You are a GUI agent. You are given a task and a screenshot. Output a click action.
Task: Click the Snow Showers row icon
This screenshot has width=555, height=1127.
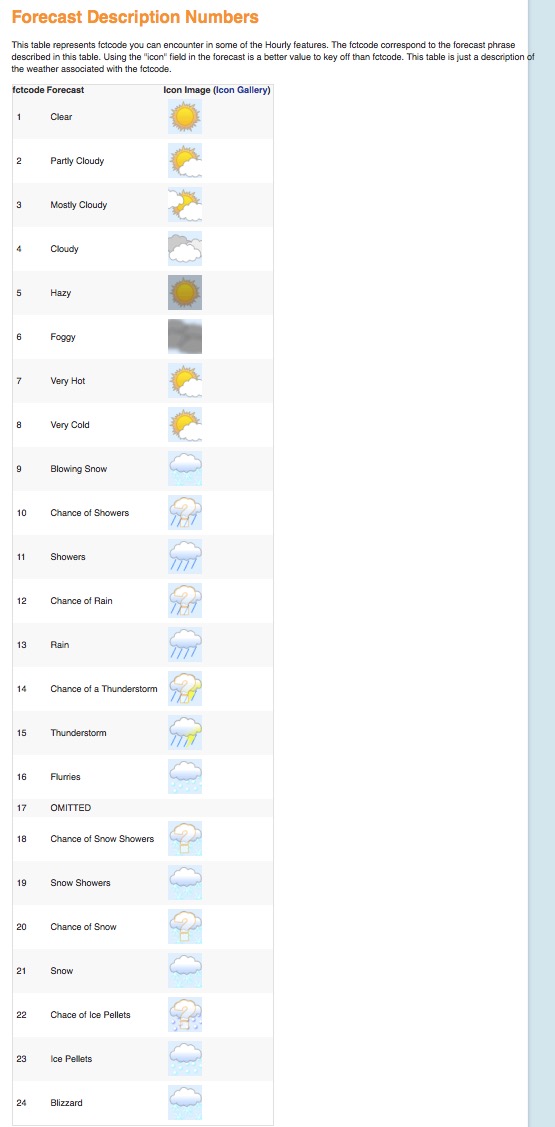pos(185,883)
